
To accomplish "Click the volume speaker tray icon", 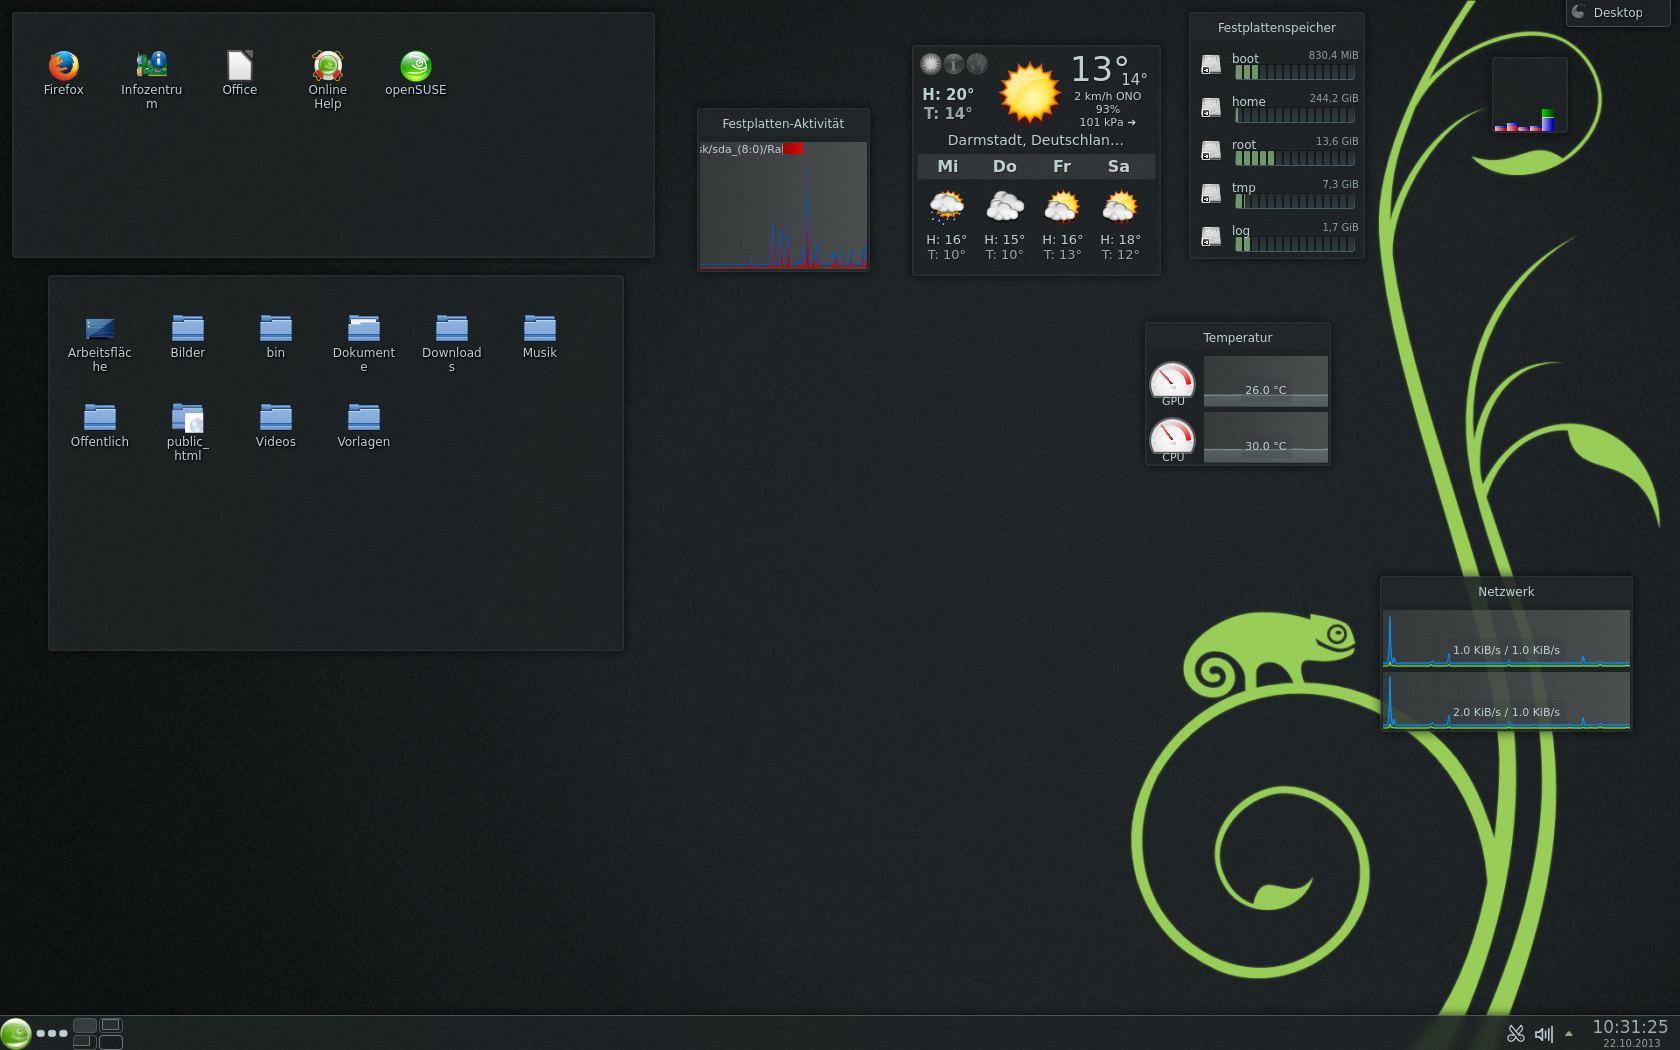I will tap(1543, 1034).
